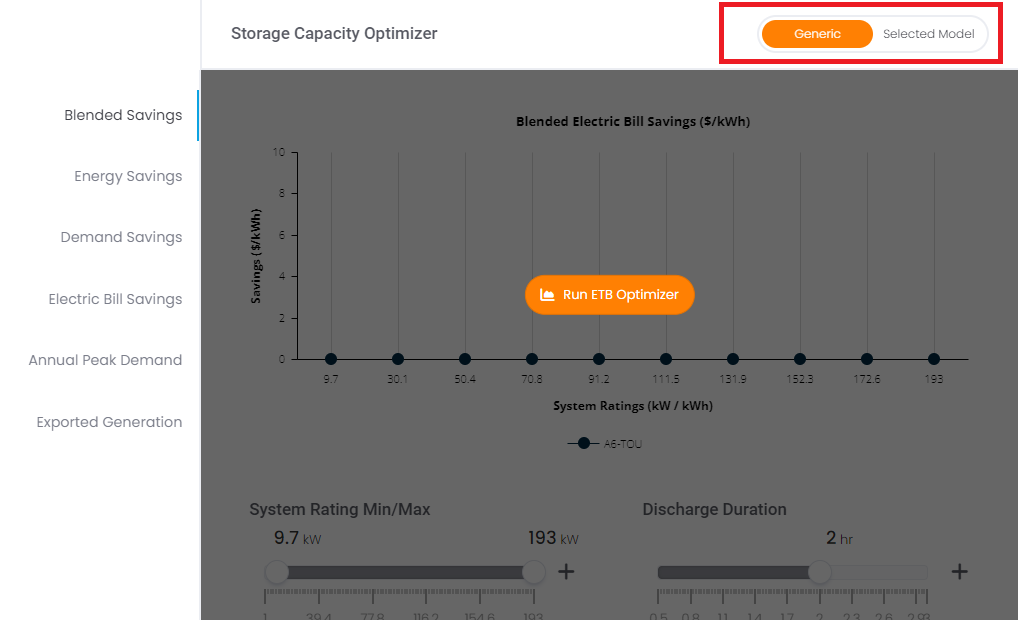The height and width of the screenshot is (620, 1018).
Task: Click the plus icon beside System Rating slider
Action: pos(566,571)
